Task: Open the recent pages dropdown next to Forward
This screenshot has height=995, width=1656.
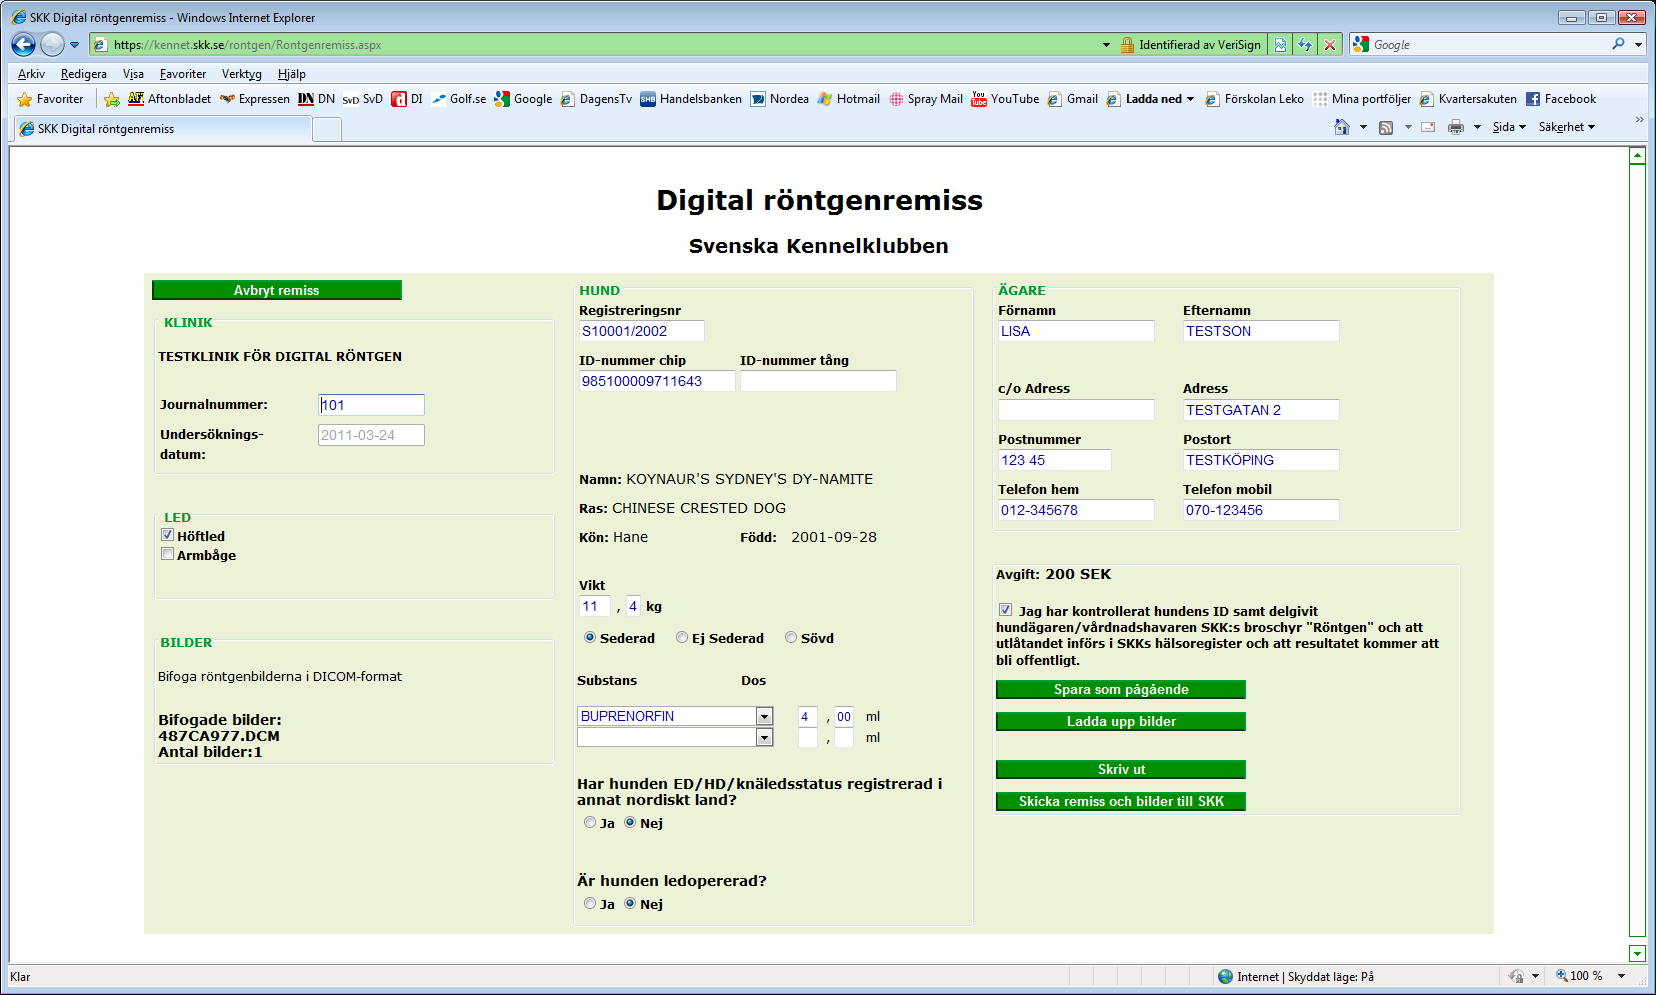Action: coord(74,45)
